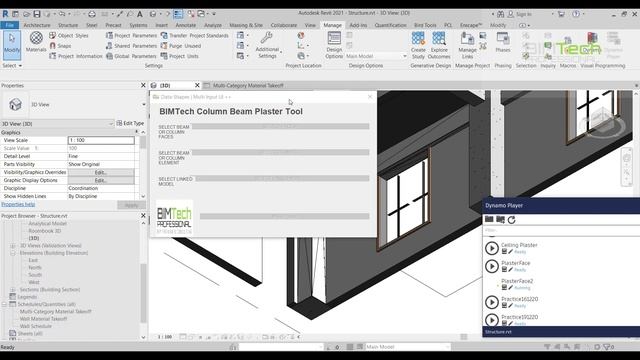This screenshot has width=640, height=360.
Task: Open Project Parameters
Action: pyautogui.click(x=131, y=36)
